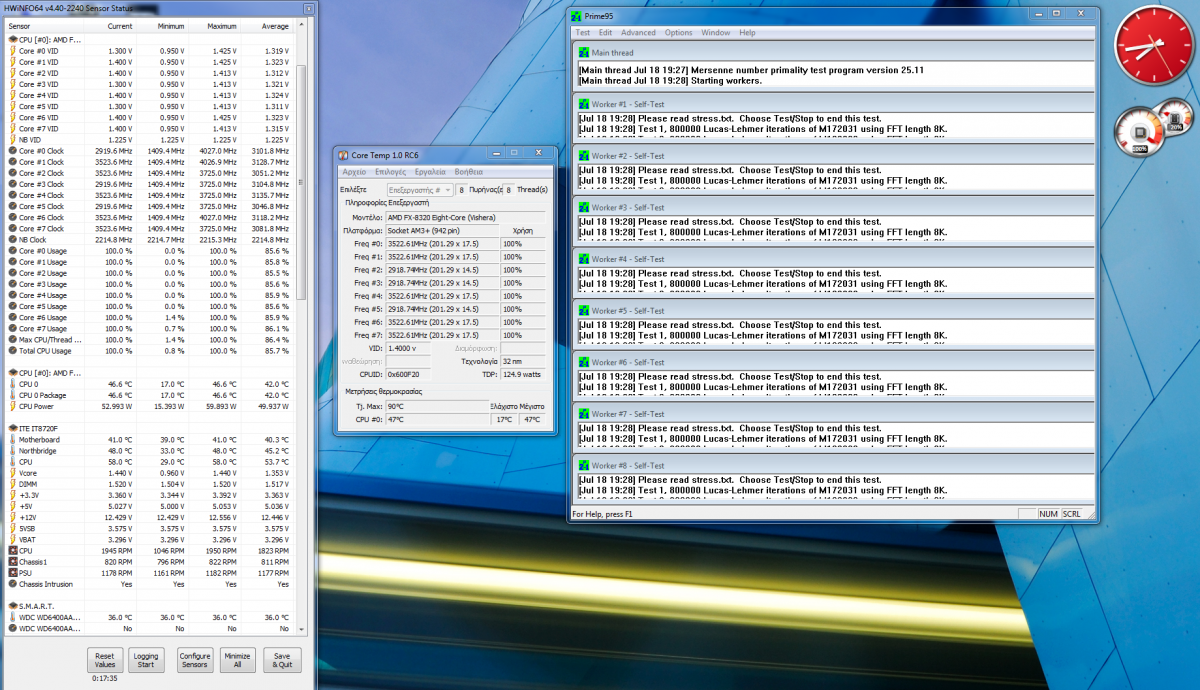Open the Αρχείο menu in Core Temp
The image size is (1200, 690).
(x=354, y=172)
